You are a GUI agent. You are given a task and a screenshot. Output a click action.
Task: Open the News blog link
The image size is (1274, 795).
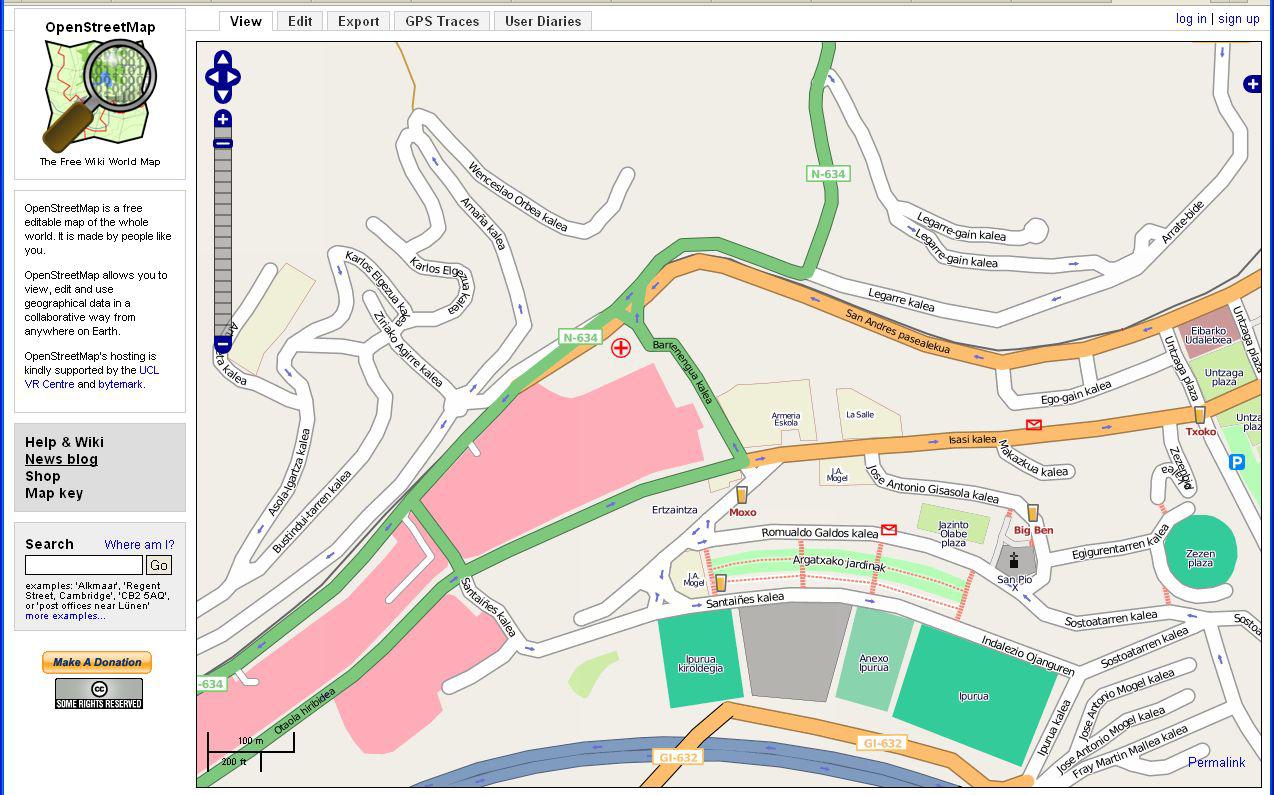point(61,459)
